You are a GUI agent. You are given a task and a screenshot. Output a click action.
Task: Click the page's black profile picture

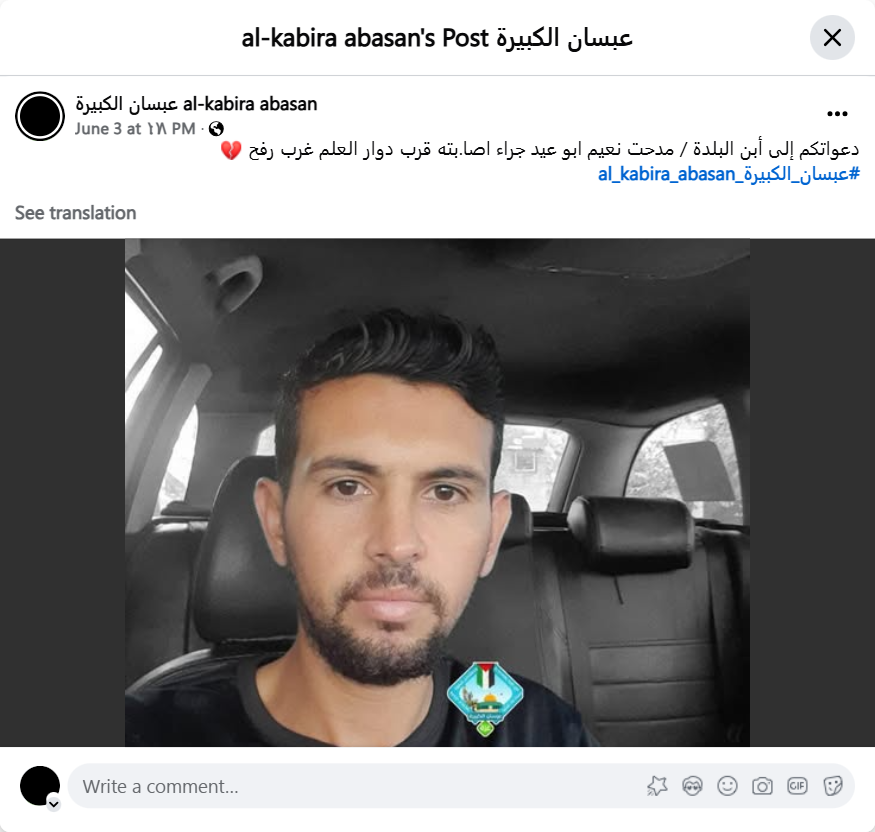(40, 116)
